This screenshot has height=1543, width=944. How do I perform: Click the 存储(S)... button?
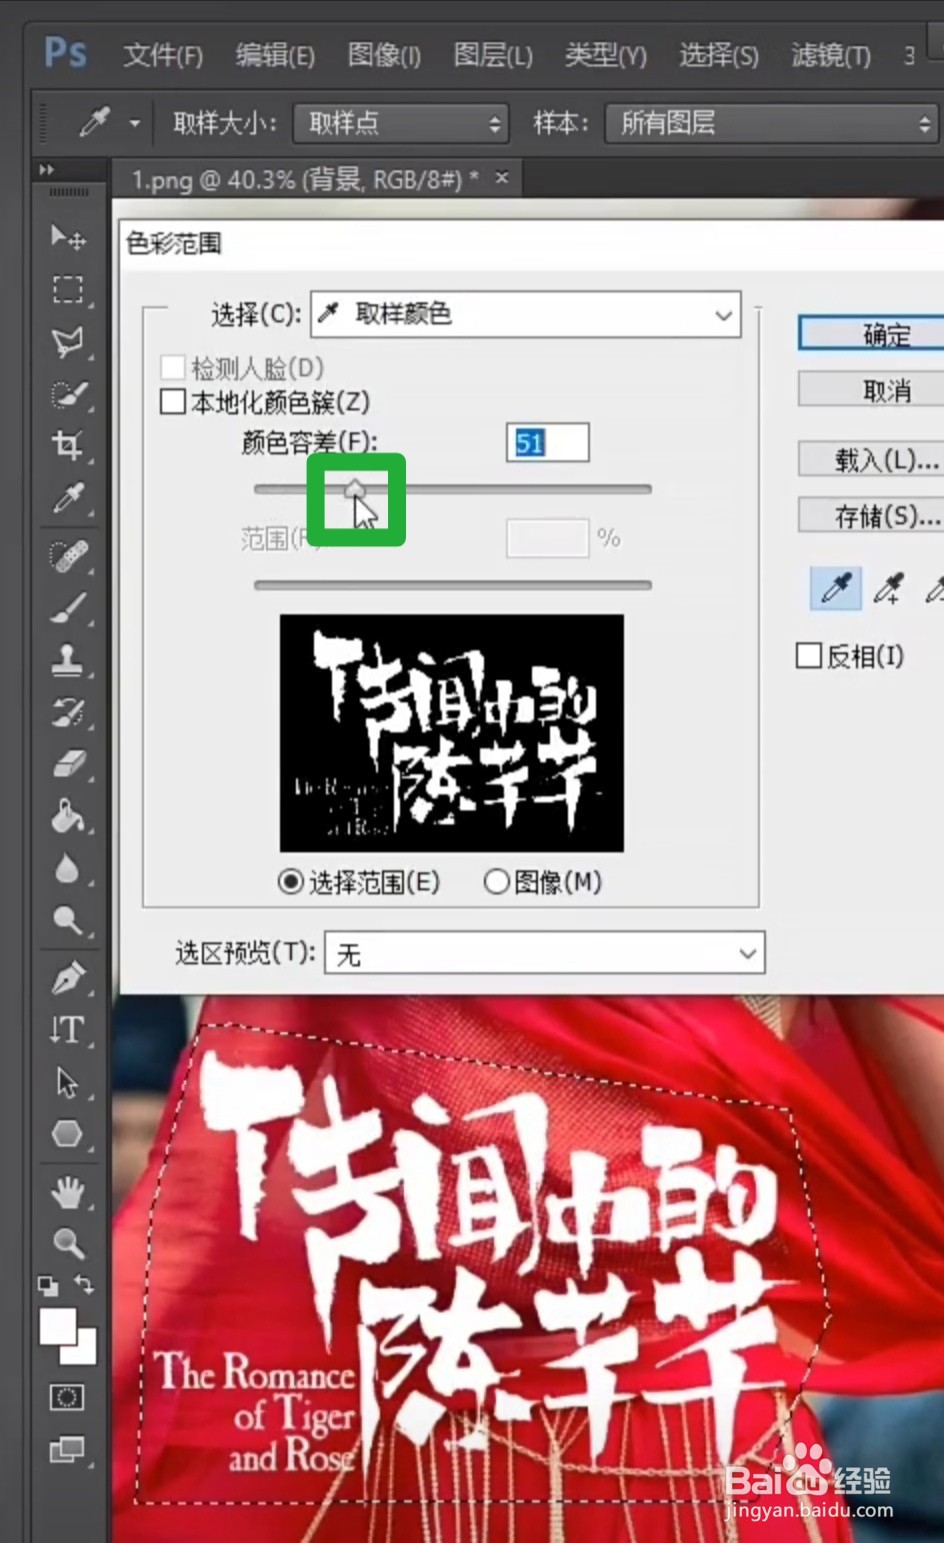(871, 516)
